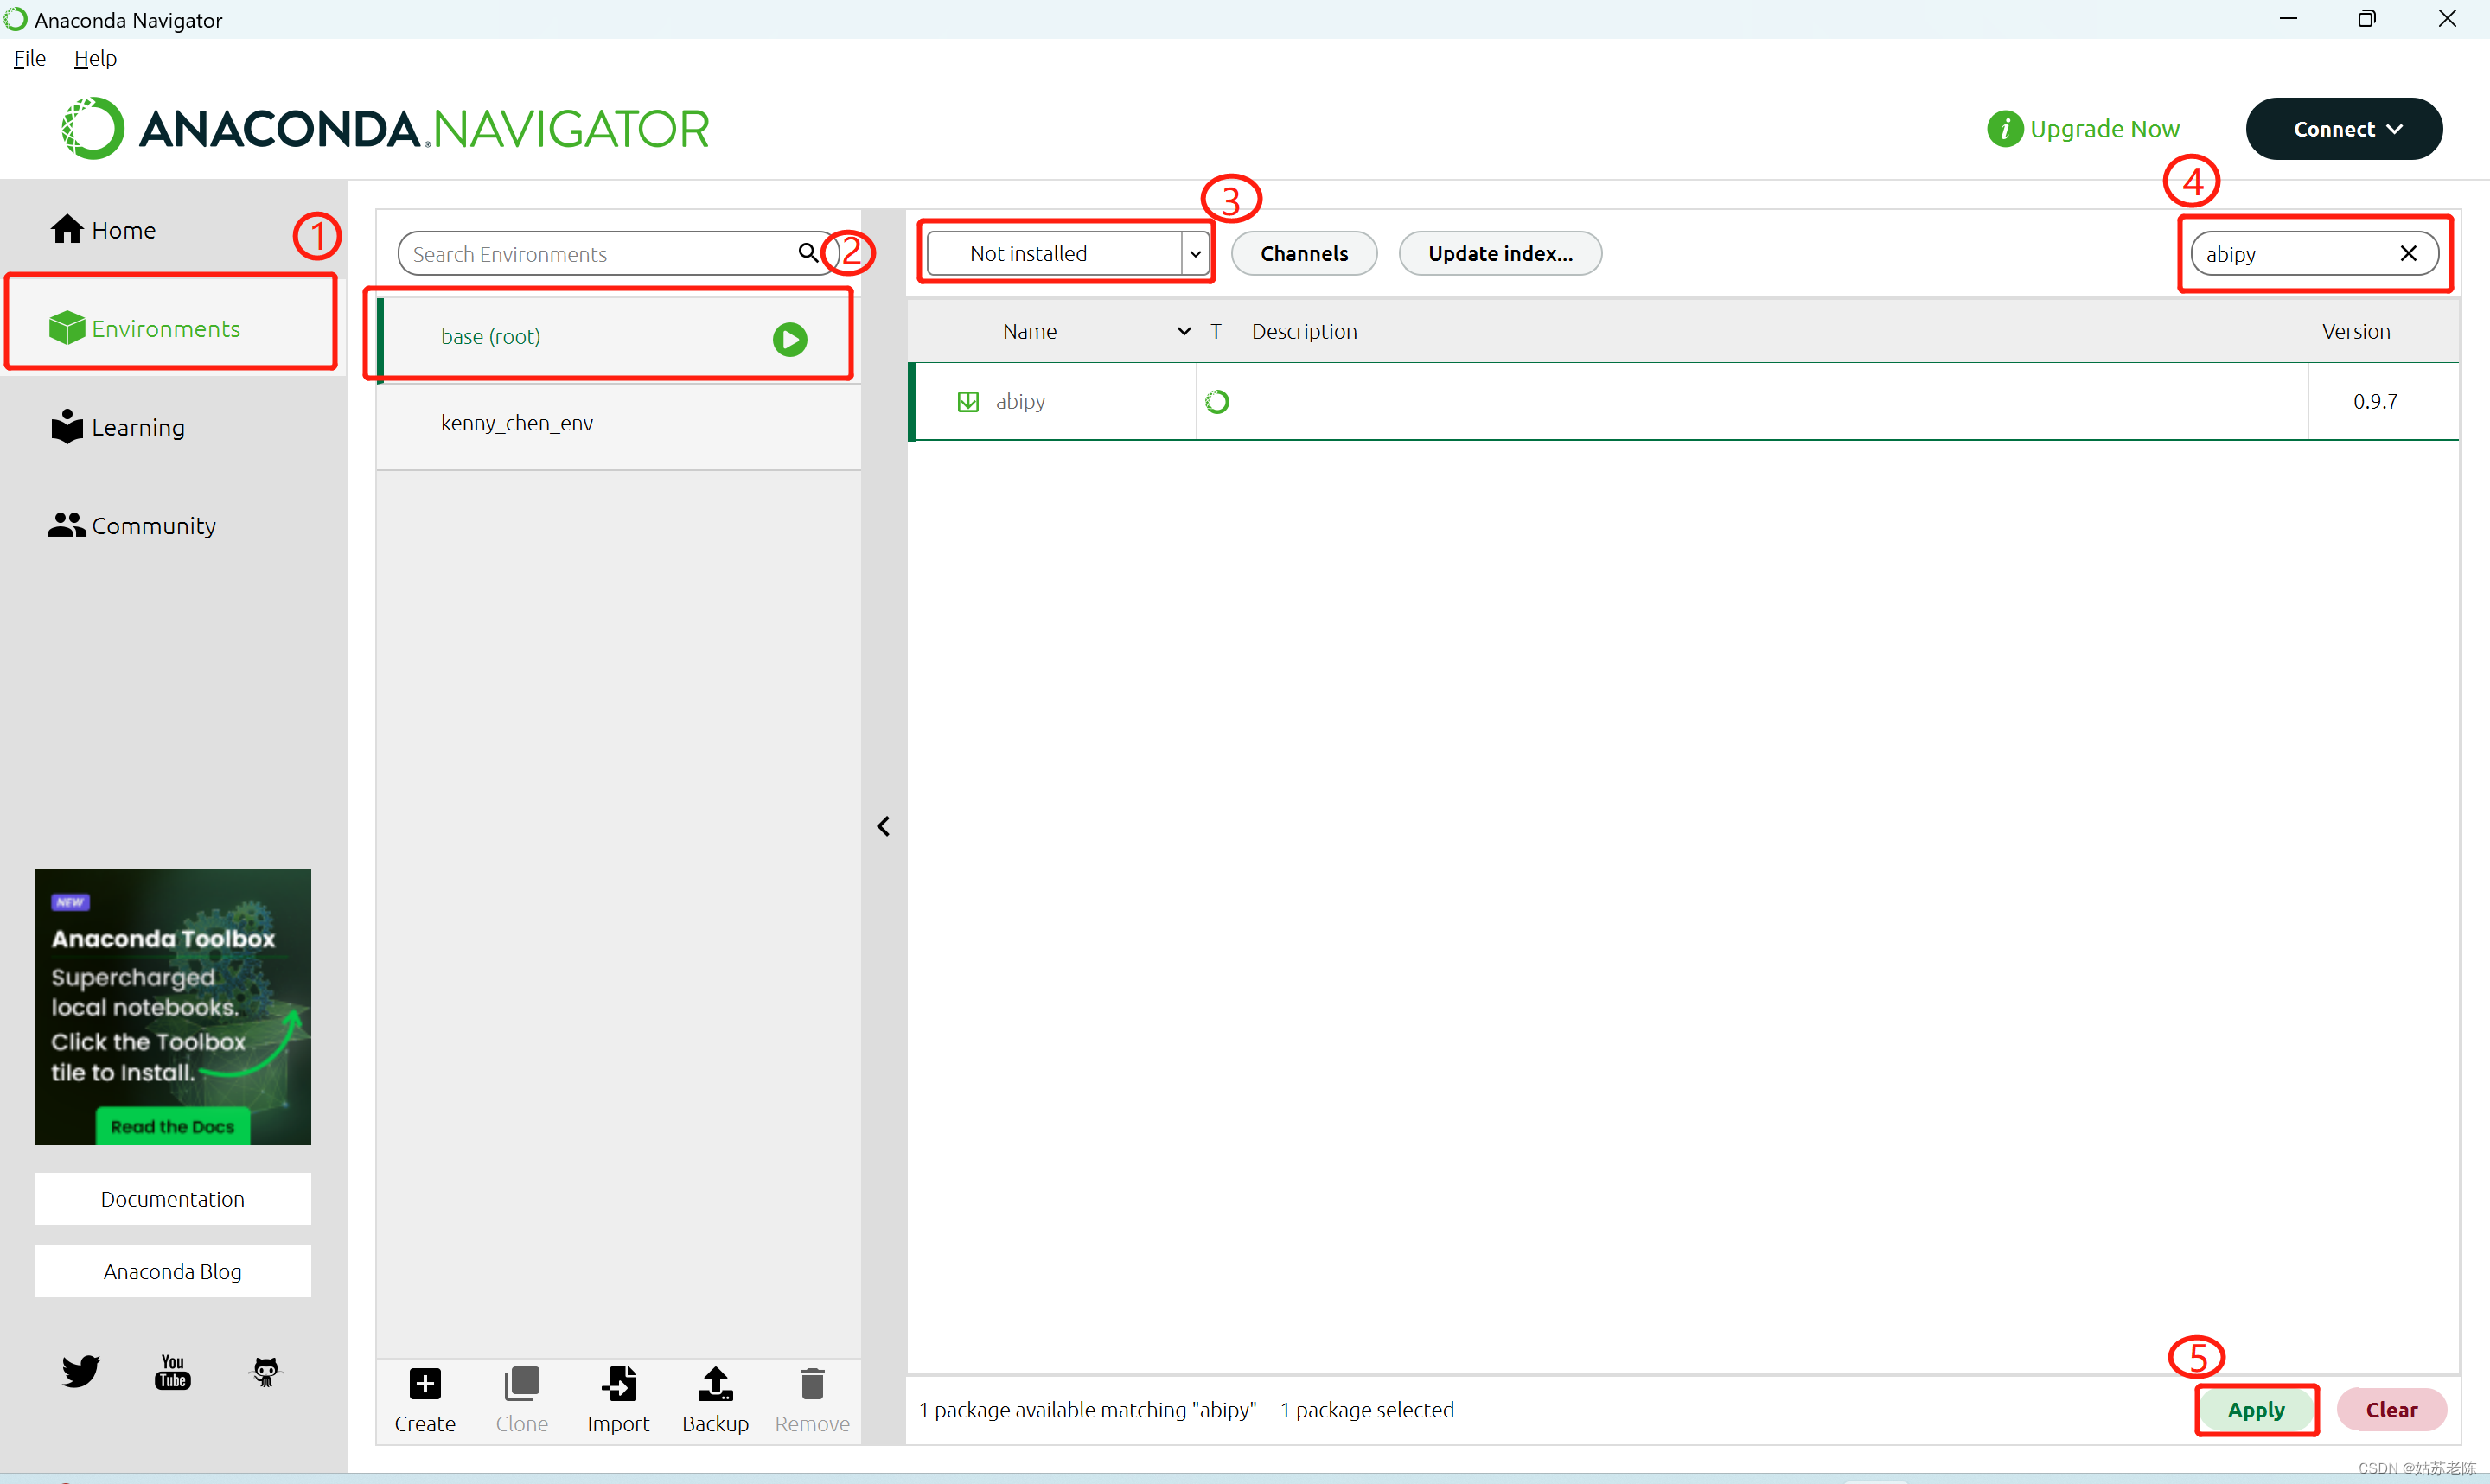Click the Anaconda Navigator logo
The width and height of the screenshot is (2490, 1484).
tap(385, 129)
